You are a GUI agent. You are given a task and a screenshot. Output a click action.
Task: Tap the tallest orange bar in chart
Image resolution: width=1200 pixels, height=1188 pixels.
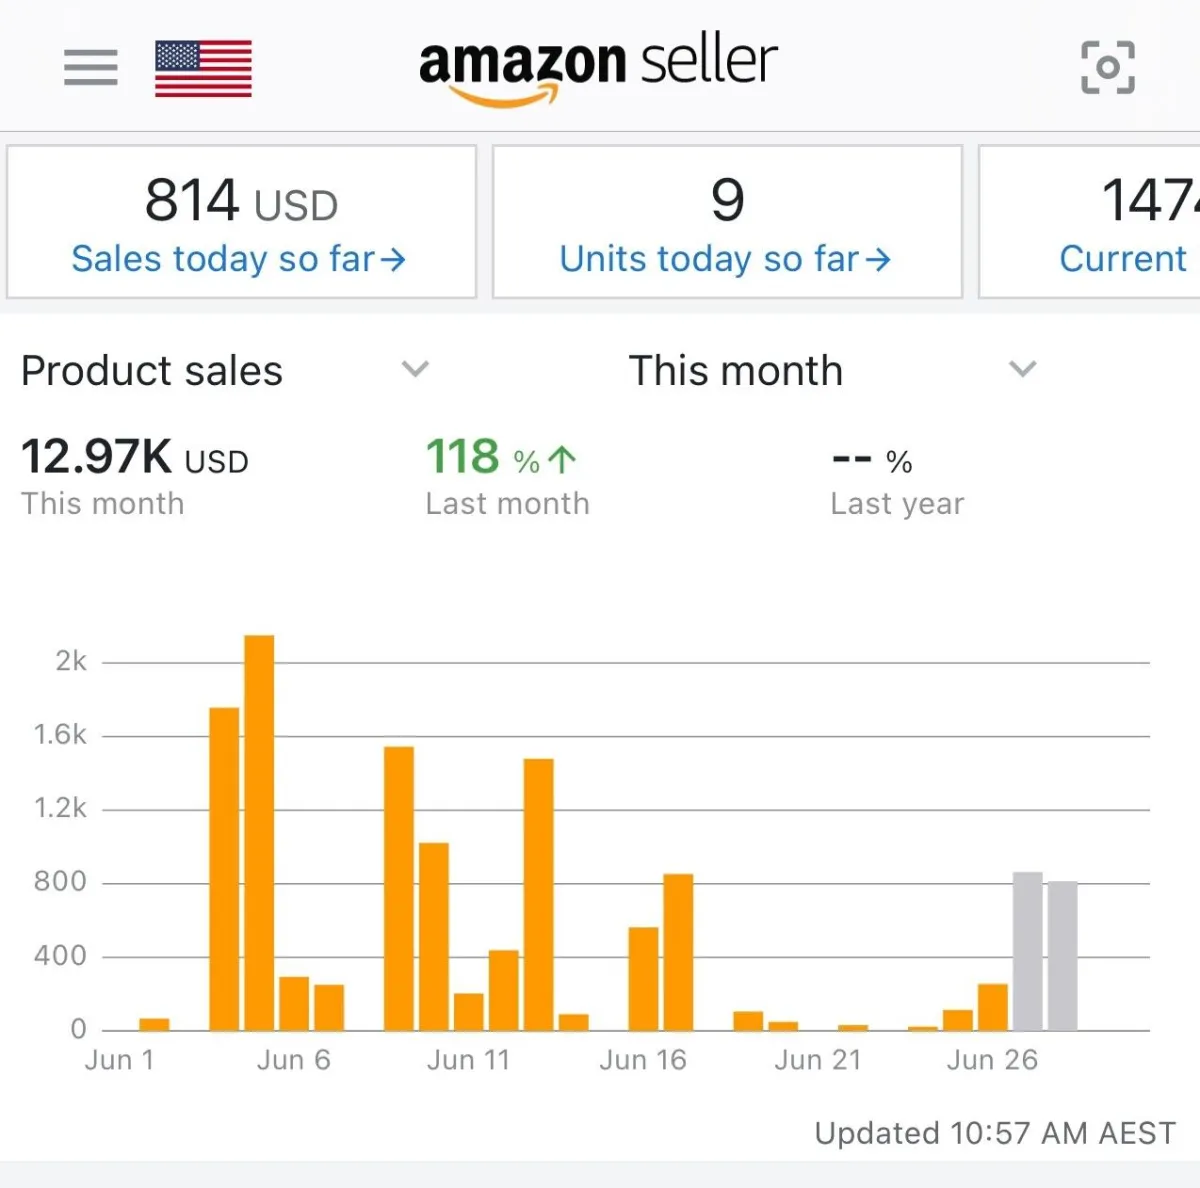pos(259,832)
